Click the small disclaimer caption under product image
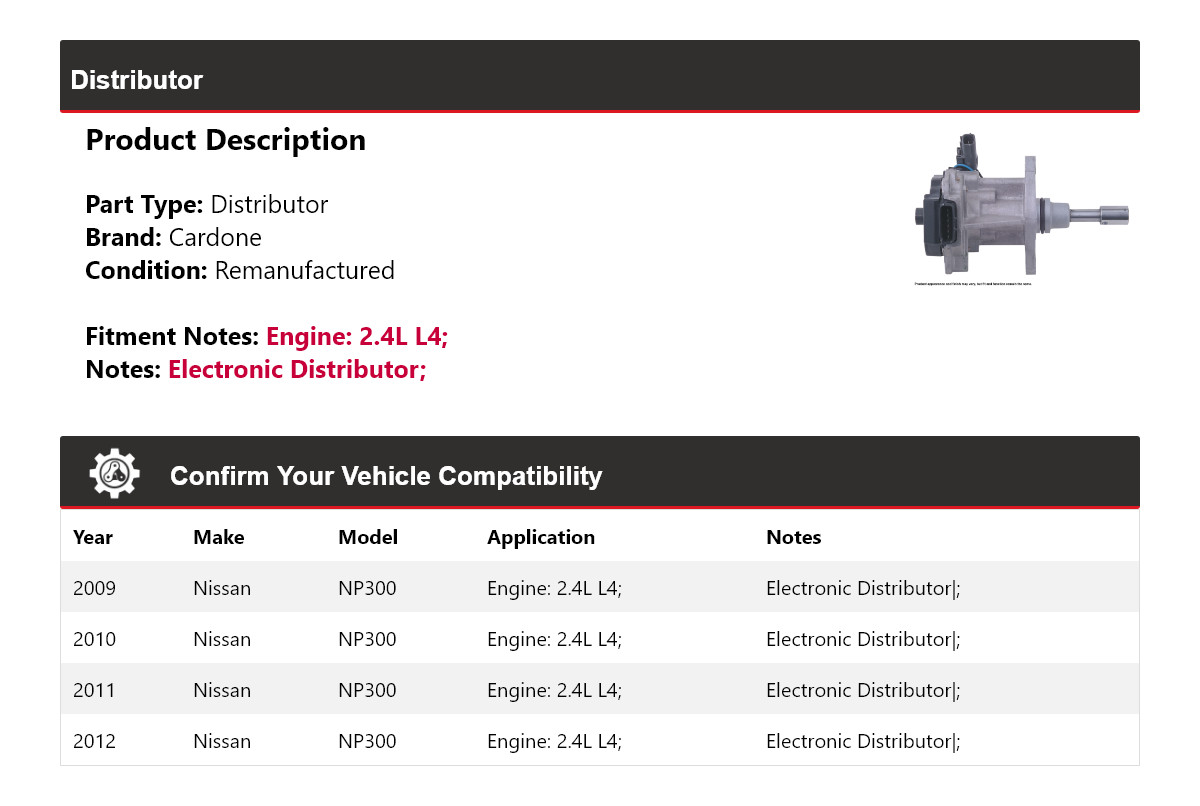 point(972,284)
